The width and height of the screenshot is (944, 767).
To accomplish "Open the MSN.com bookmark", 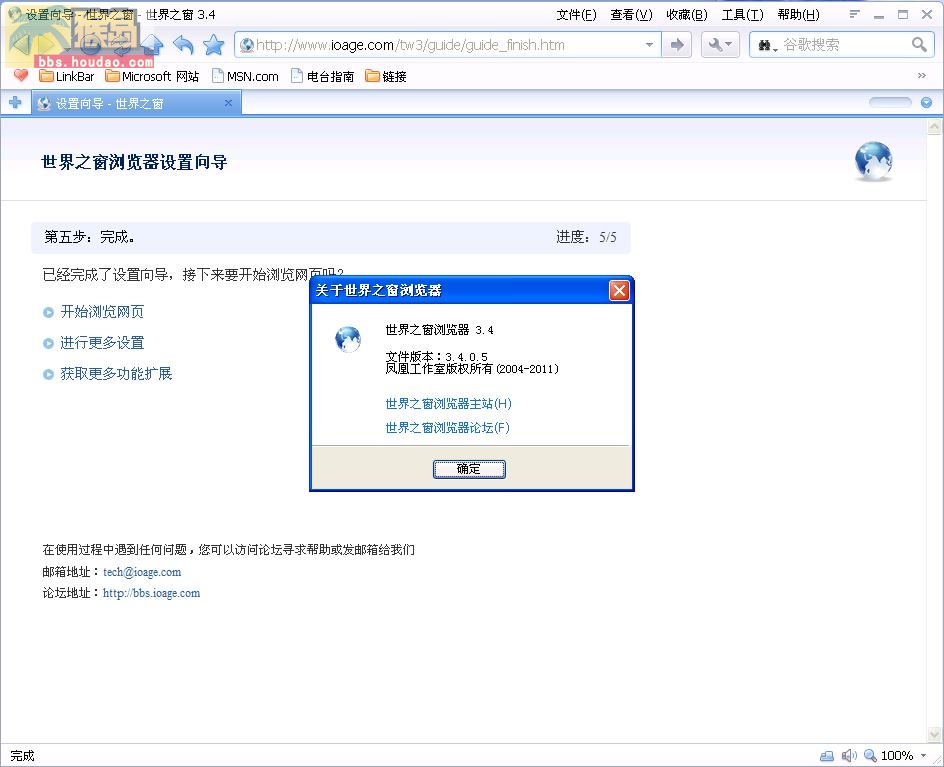I will (x=245, y=76).
